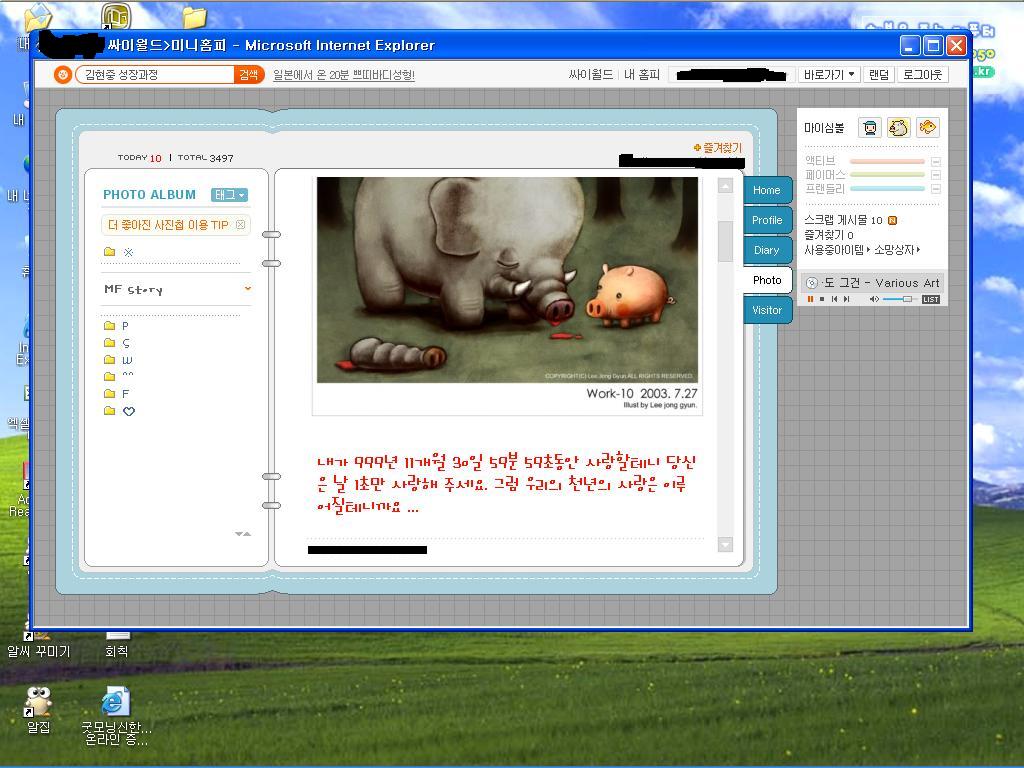This screenshot has width=1024, height=768.
Task: Expand the MF story category chevron
Action: [247, 289]
